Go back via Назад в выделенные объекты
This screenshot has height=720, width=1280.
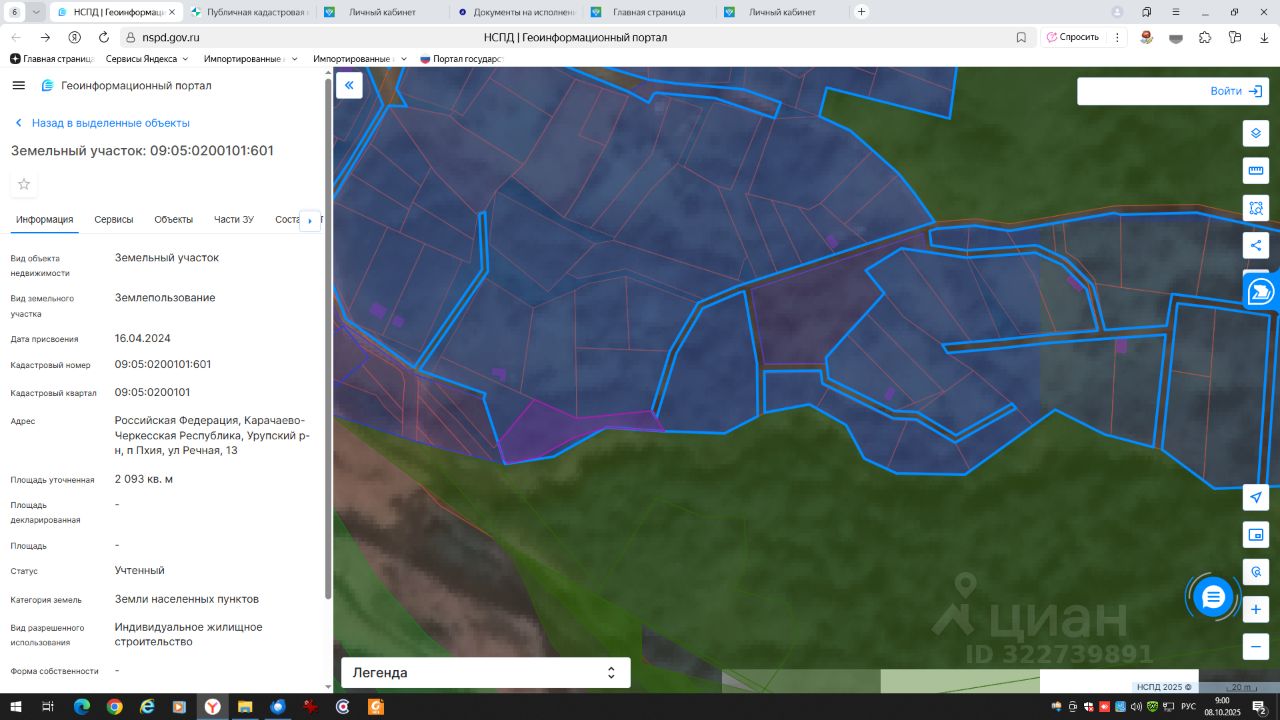pyautogui.click(x=102, y=123)
